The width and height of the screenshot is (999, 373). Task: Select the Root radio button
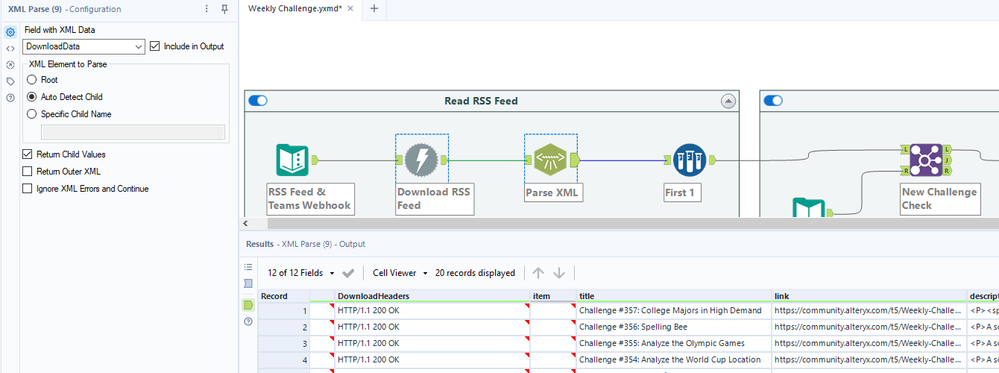coord(32,80)
